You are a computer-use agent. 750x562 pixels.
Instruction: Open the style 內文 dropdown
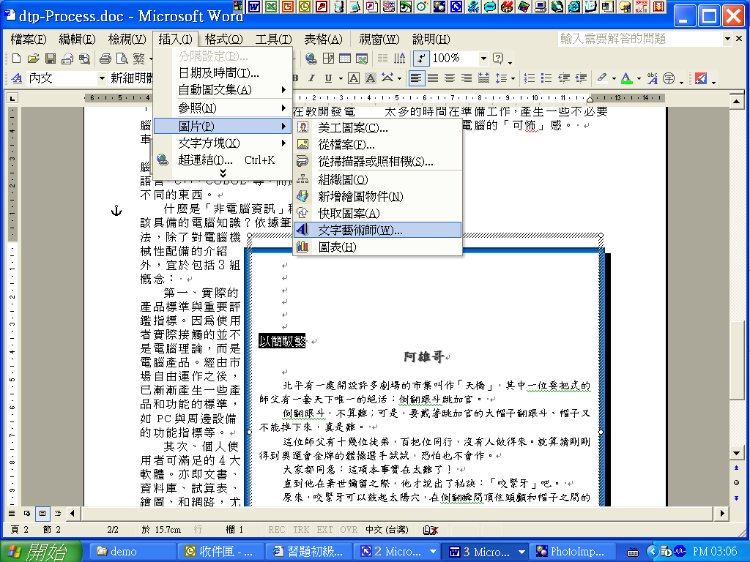[x=101, y=78]
